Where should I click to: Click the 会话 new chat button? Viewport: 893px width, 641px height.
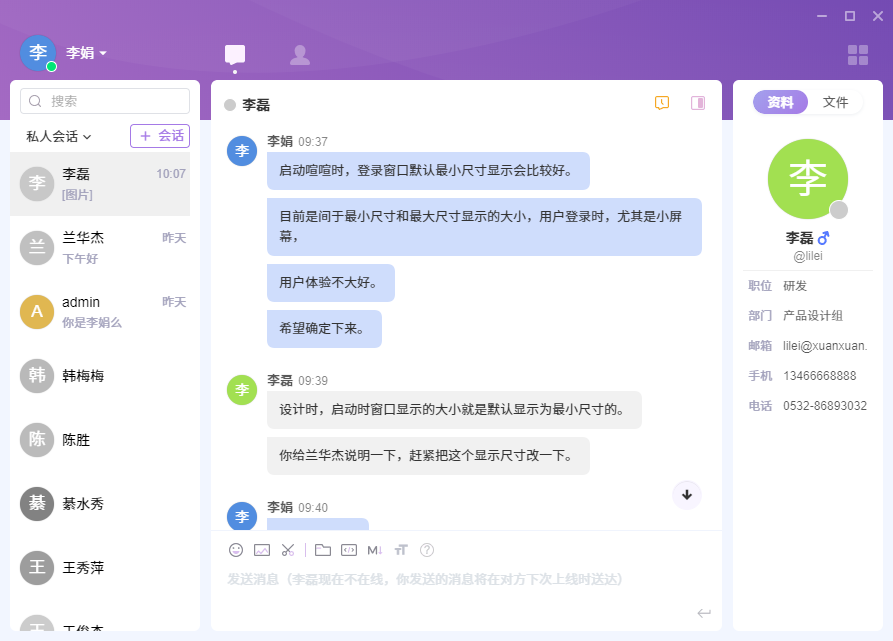pyautogui.click(x=160, y=136)
